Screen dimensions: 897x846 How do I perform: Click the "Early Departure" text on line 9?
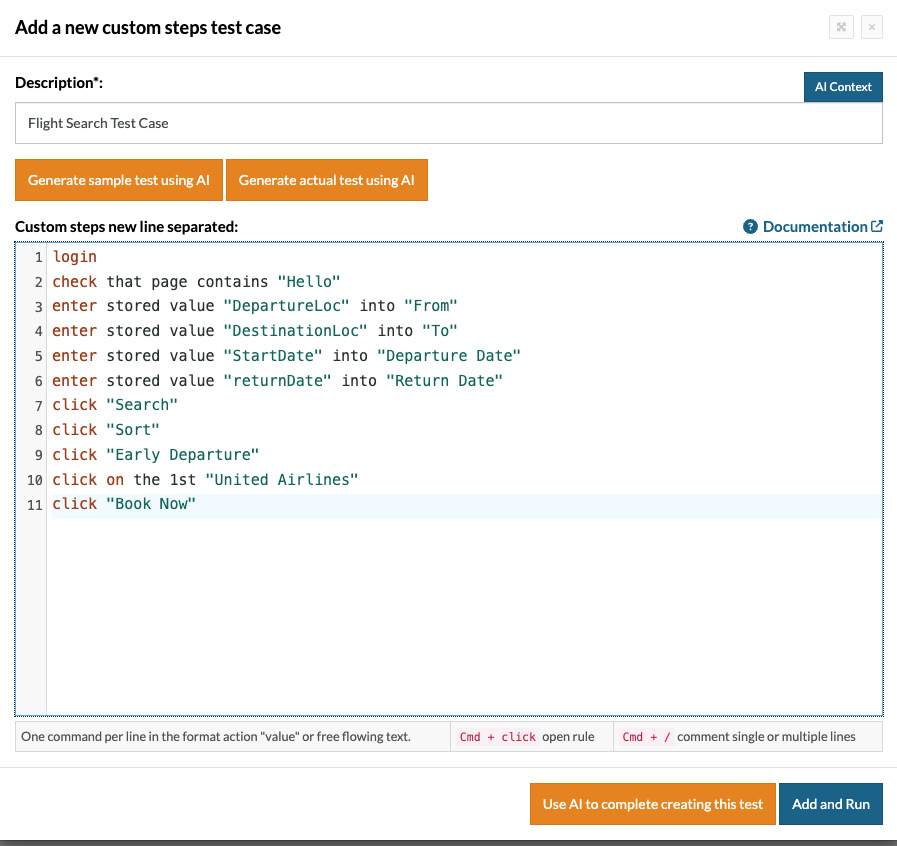click(x=182, y=454)
